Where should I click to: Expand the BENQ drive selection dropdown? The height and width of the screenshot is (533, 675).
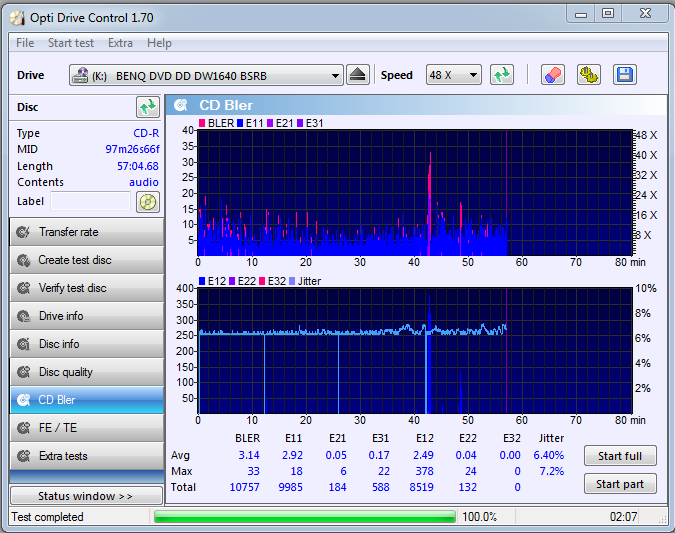tap(206, 76)
